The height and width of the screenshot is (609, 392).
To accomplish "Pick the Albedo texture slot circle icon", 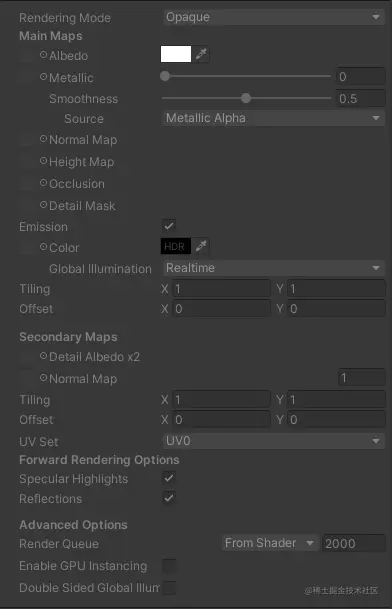I will pyautogui.click(x=44, y=55).
